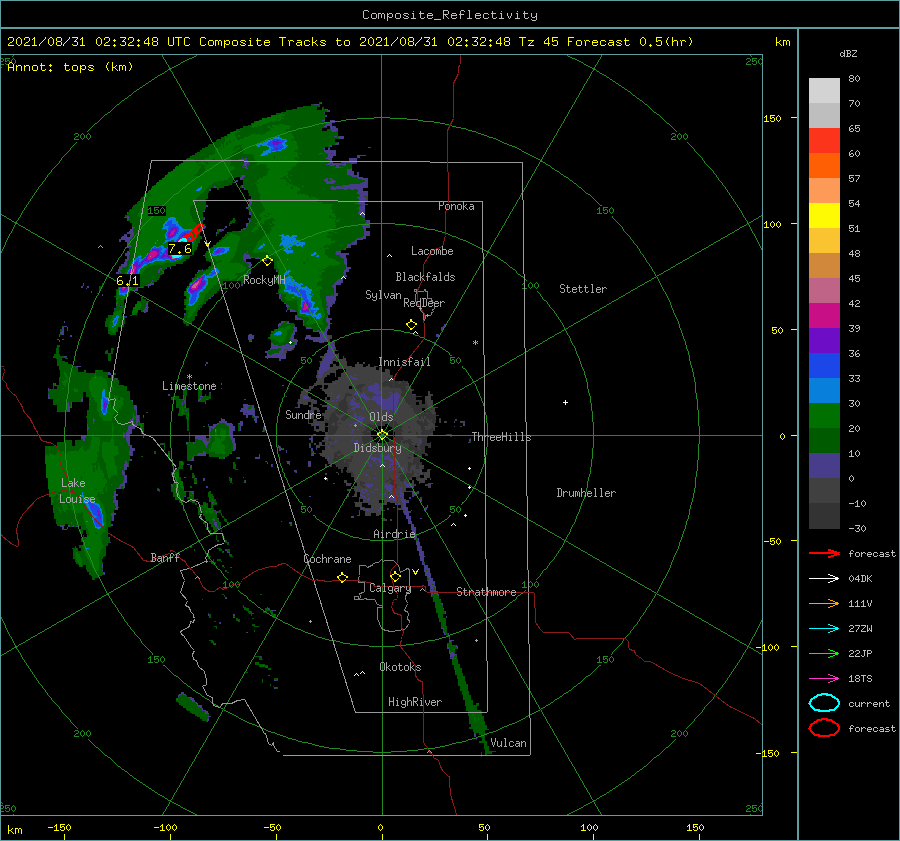
Task: Click the 150 tick on right km axis
Action: click(x=772, y=118)
